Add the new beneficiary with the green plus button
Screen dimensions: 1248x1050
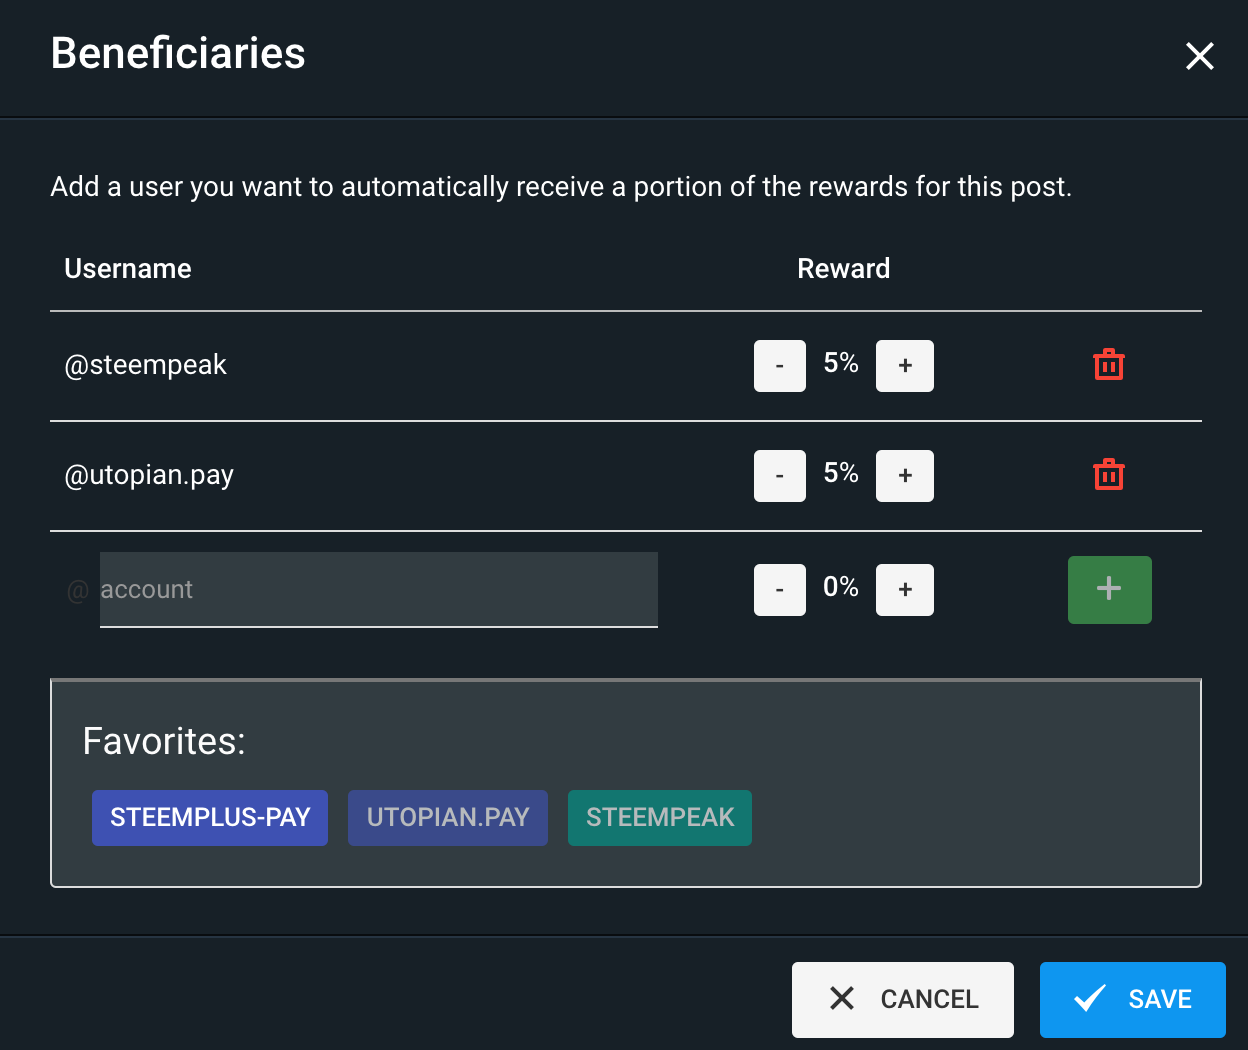click(1110, 590)
